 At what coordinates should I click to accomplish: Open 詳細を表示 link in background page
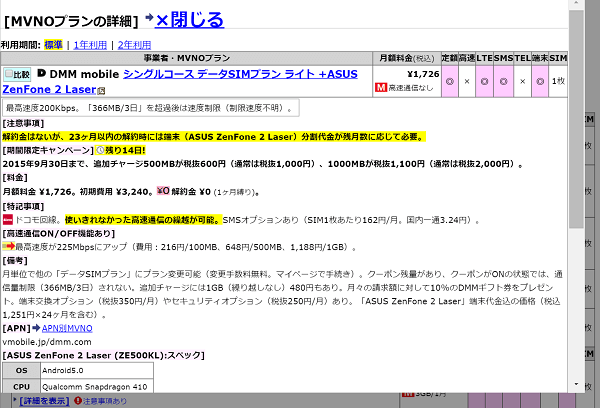(x=44, y=401)
